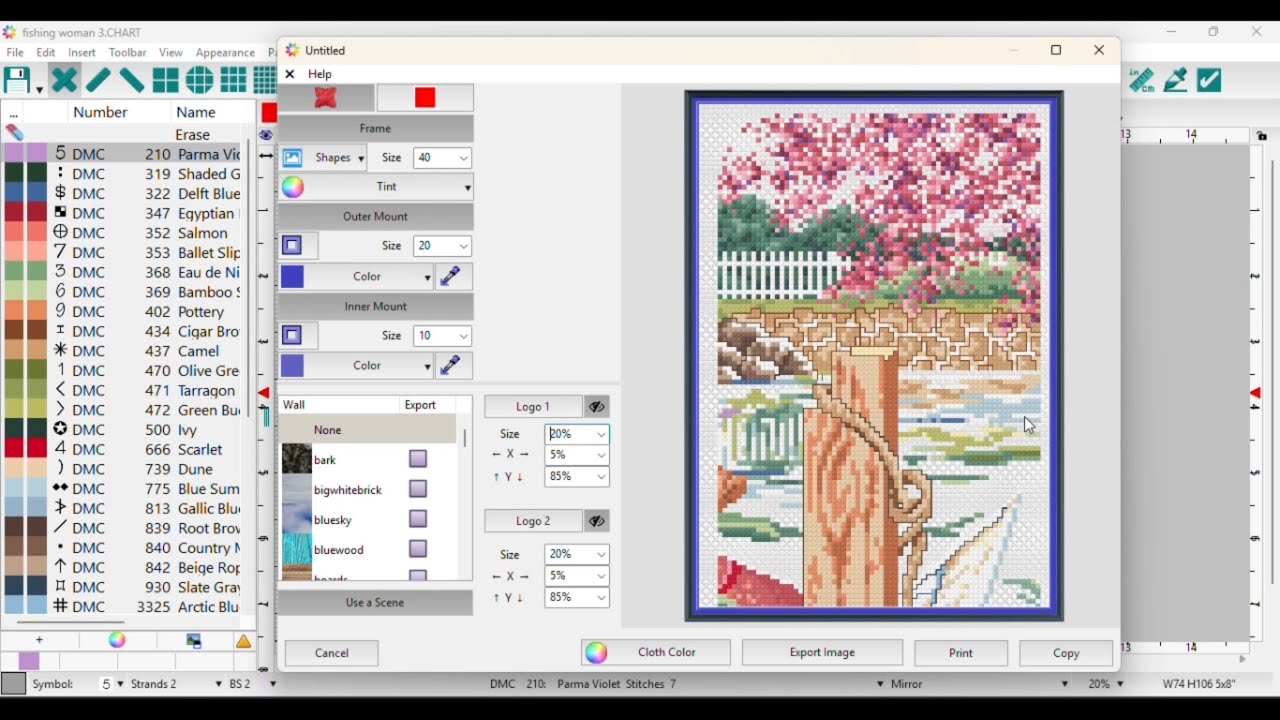Click the Copy button
Screen dimensions: 1280x720
coord(1066,653)
